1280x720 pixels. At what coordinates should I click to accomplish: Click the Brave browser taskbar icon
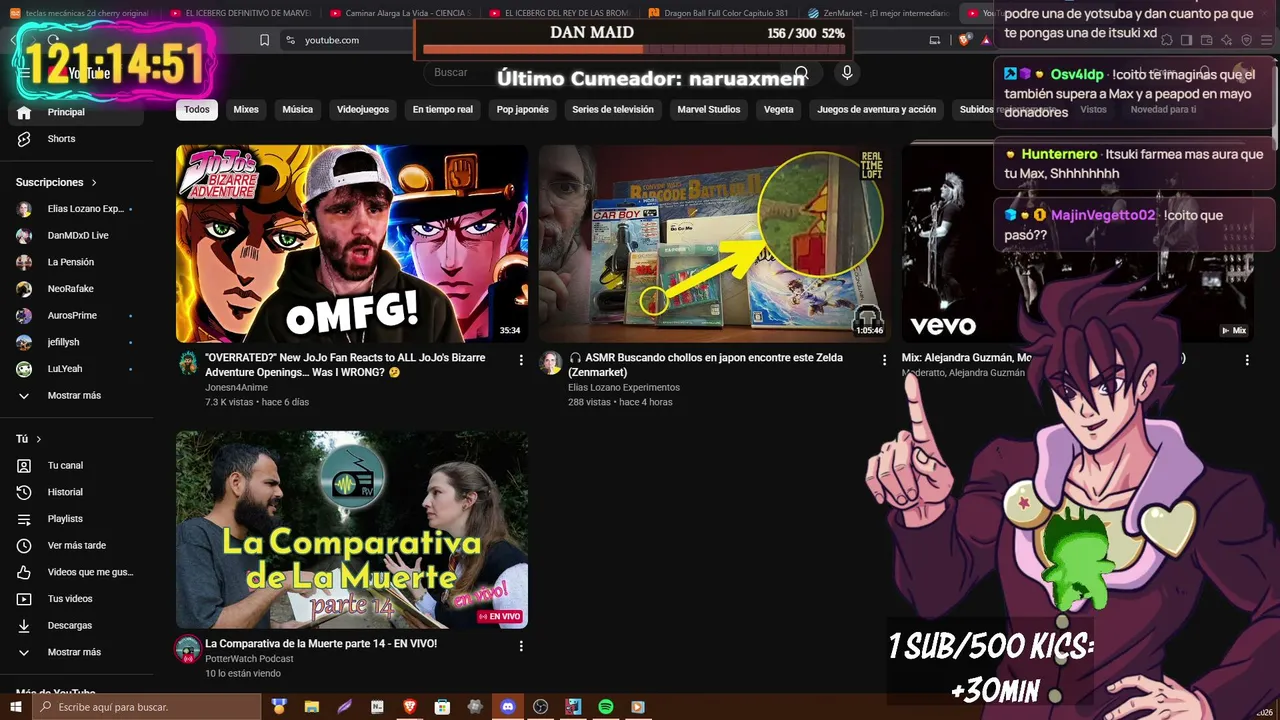pyautogui.click(x=409, y=707)
